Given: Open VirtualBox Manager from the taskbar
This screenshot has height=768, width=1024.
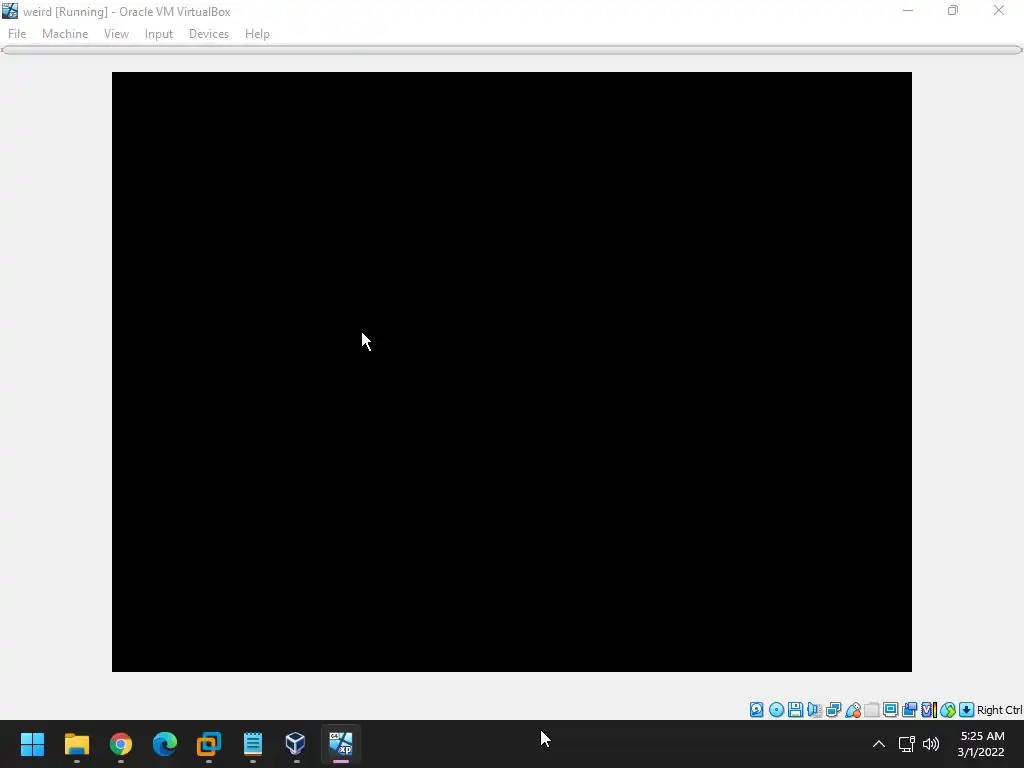Looking at the screenshot, I should click(x=296, y=744).
